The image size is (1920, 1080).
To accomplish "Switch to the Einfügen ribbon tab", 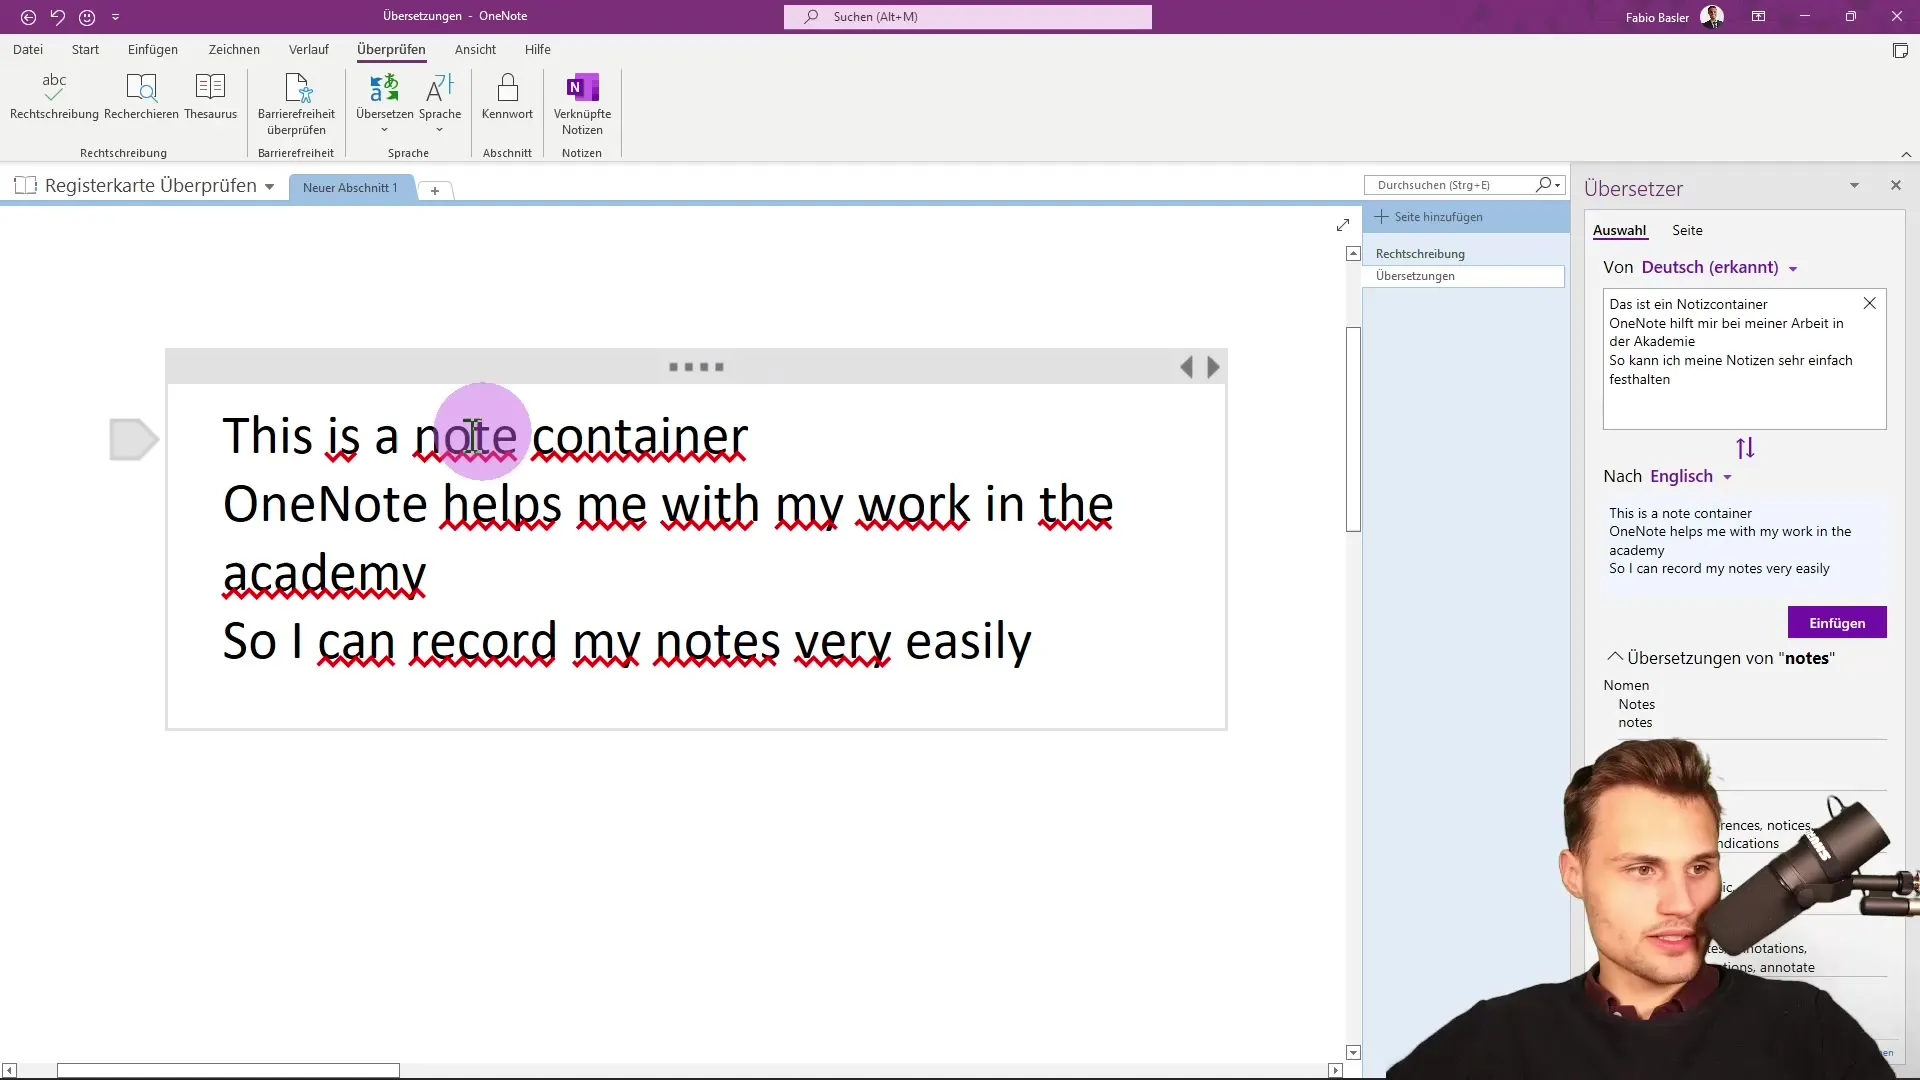I will pyautogui.click(x=153, y=49).
